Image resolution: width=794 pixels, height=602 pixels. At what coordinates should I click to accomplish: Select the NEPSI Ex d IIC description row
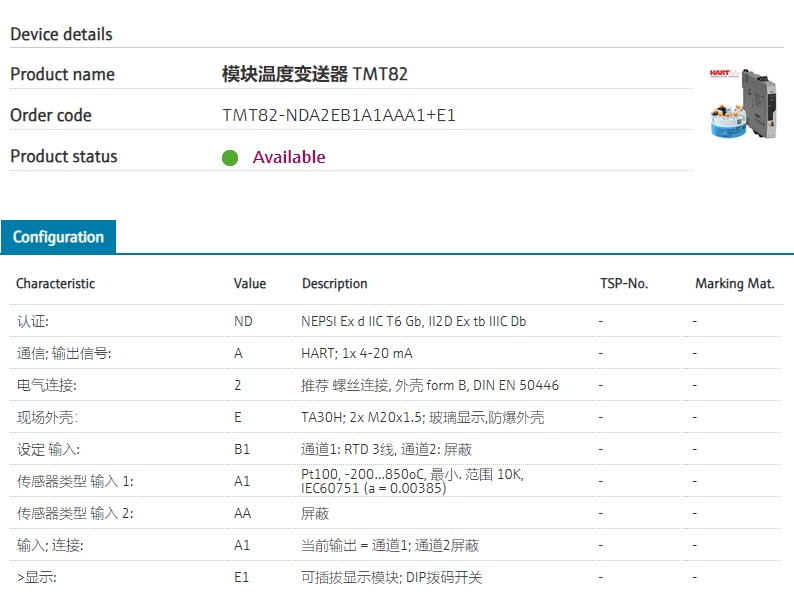click(395, 321)
